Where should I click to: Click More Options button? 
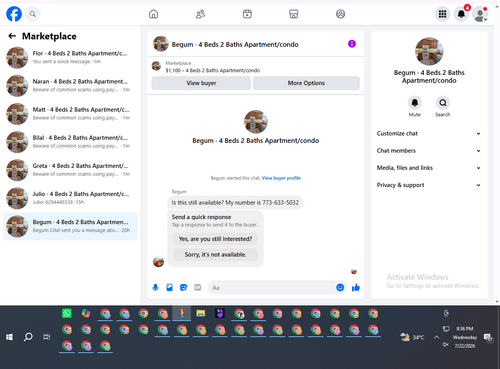[306, 83]
